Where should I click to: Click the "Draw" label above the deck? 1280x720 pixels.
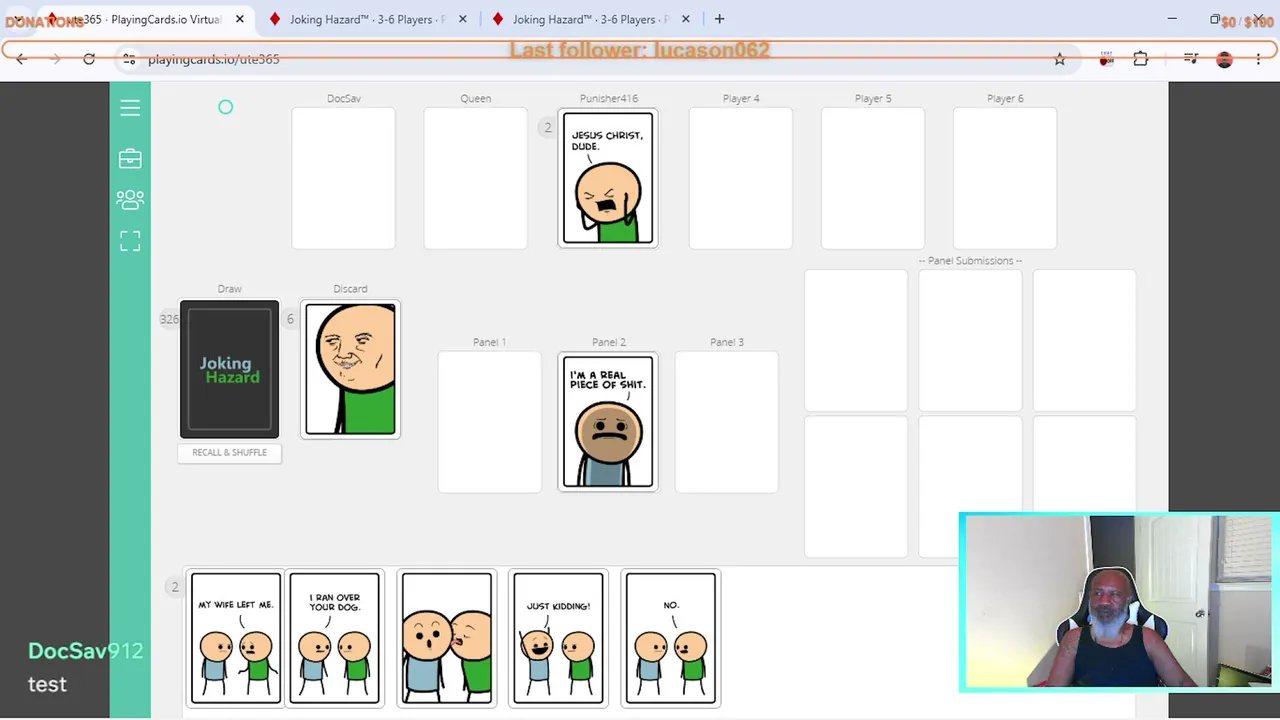pos(229,289)
